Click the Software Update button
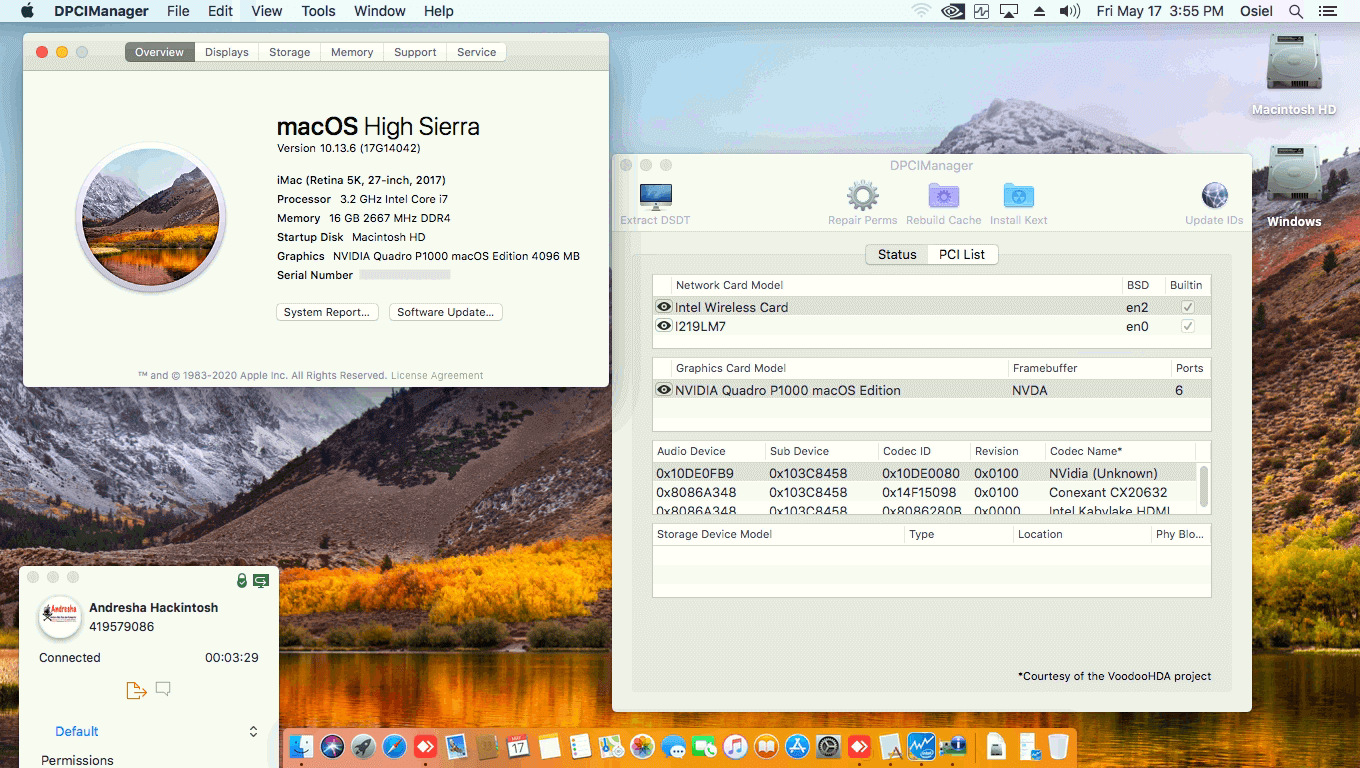 (x=445, y=312)
